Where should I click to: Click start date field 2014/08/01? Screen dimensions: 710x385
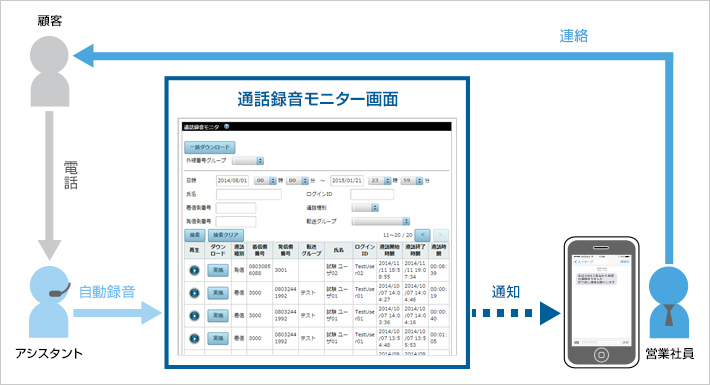[232, 181]
